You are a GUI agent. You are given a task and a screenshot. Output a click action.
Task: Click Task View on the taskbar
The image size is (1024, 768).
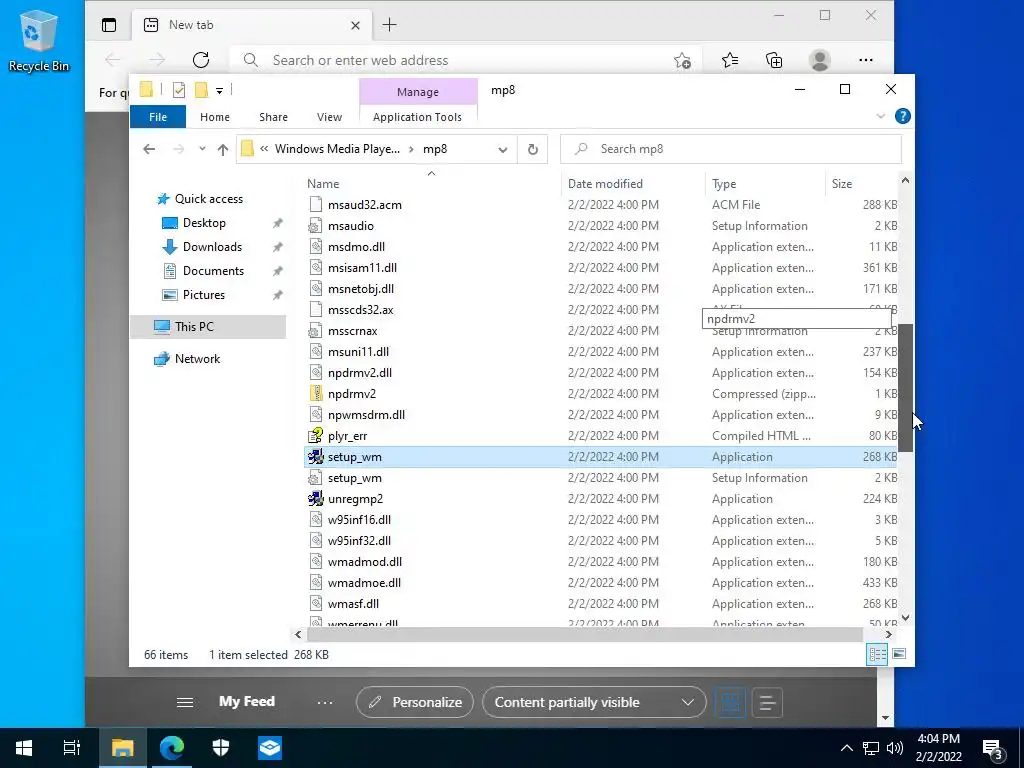click(71, 747)
